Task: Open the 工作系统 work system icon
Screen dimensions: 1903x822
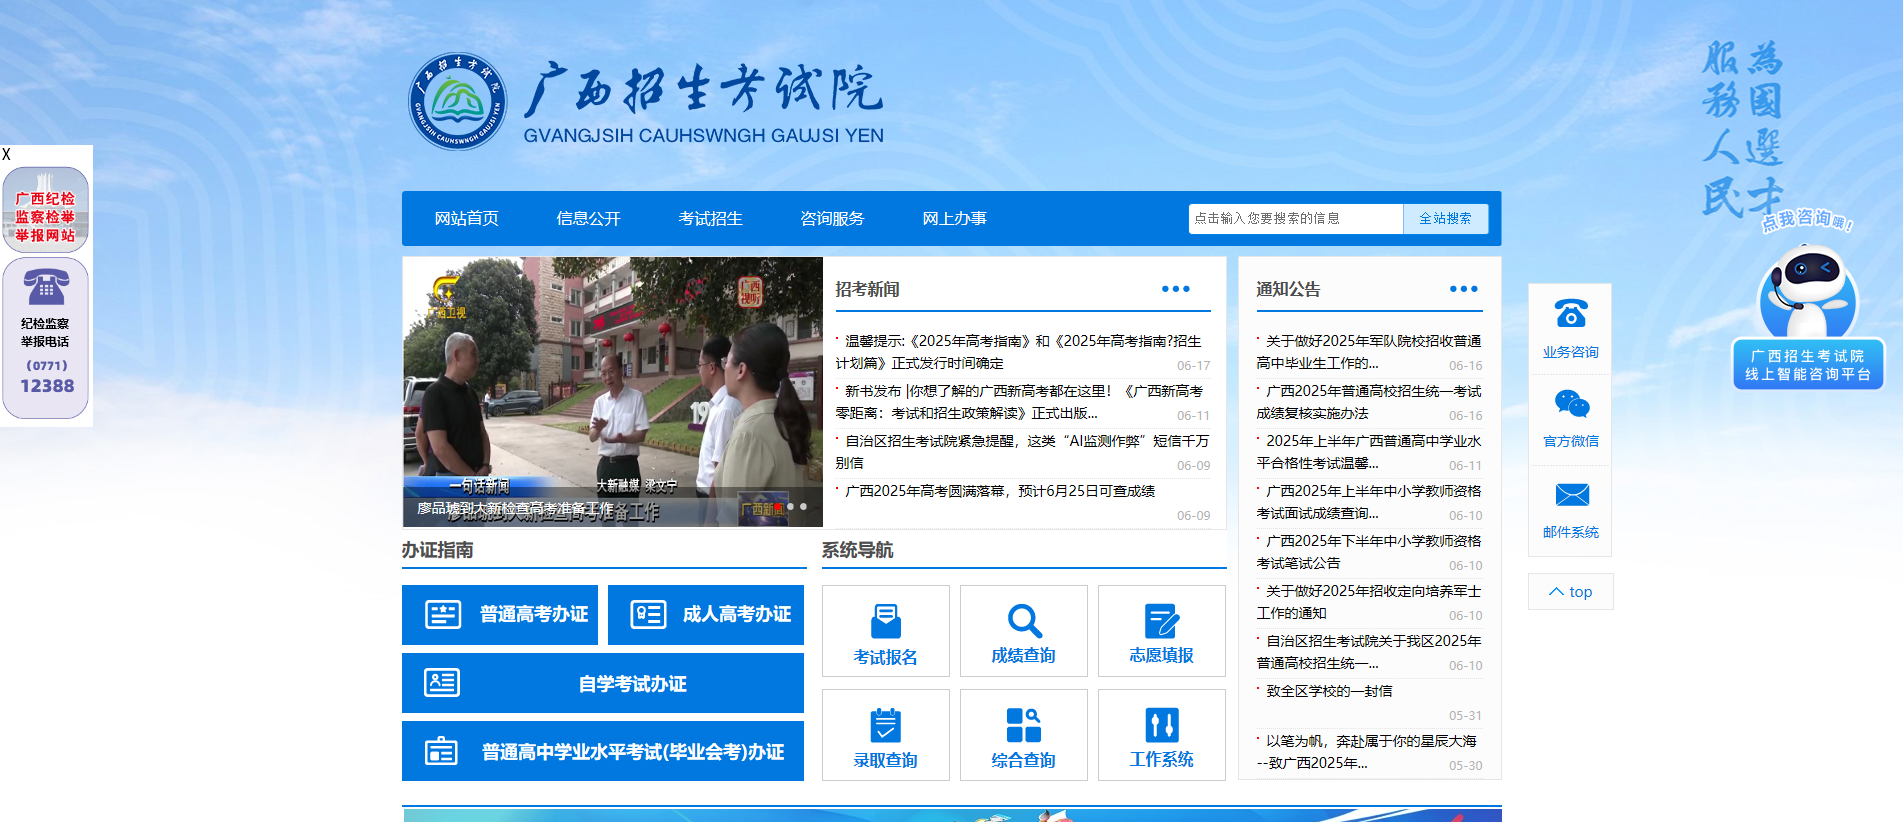Action: coord(1161,726)
